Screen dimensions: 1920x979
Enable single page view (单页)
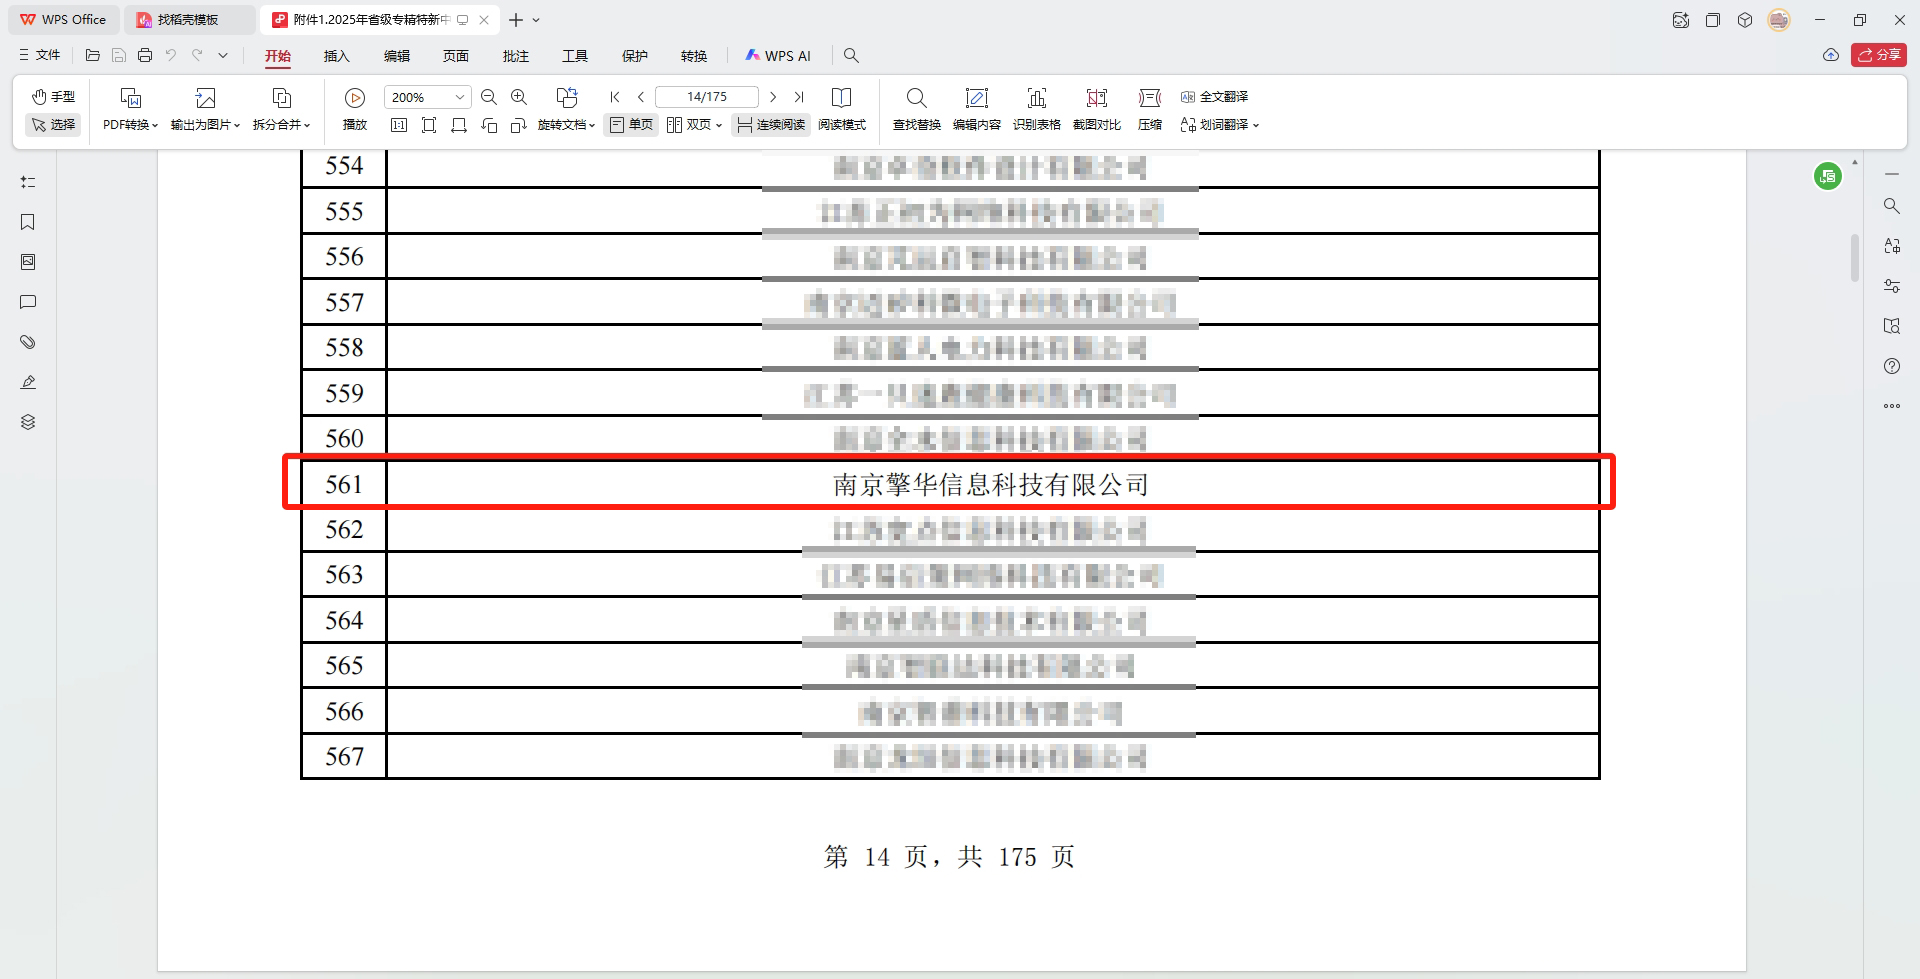(630, 125)
